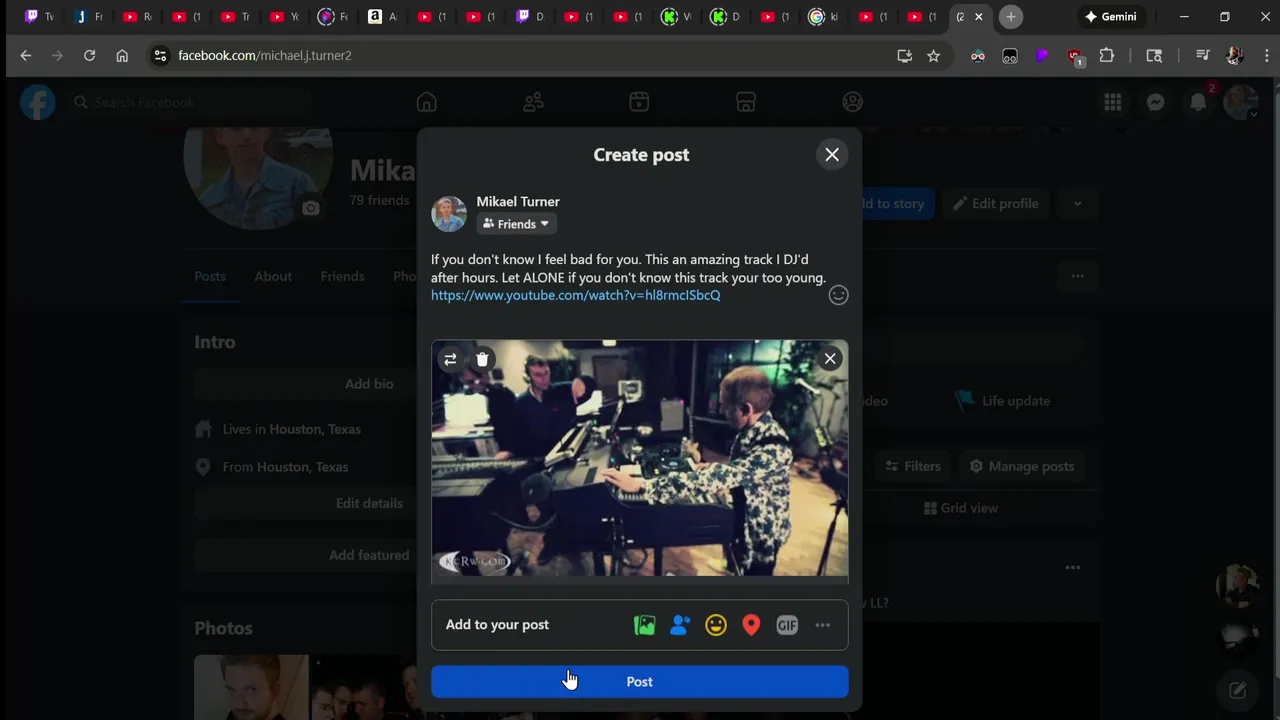Close the Create post dialog
This screenshot has width=1280, height=720.
pos(832,155)
